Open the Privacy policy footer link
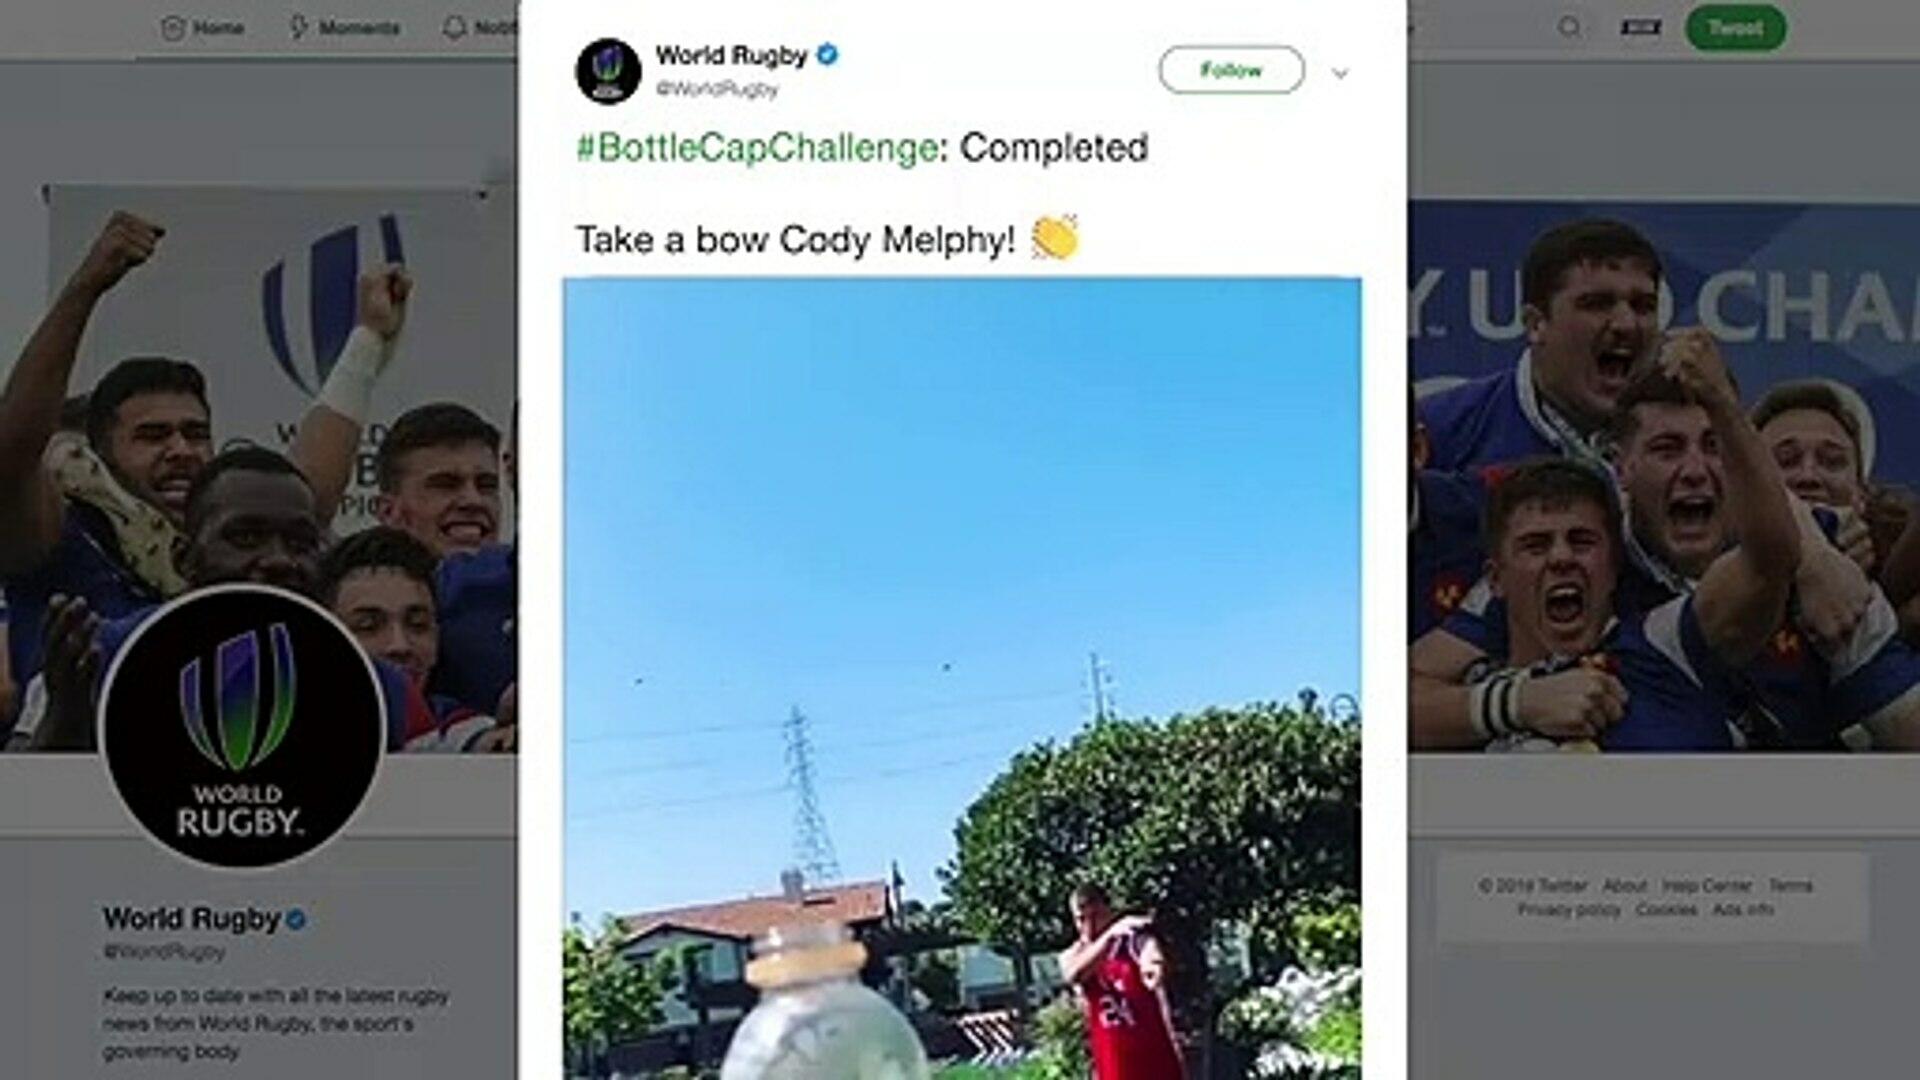This screenshot has height=1080, width=1920. click(1569, 910)
